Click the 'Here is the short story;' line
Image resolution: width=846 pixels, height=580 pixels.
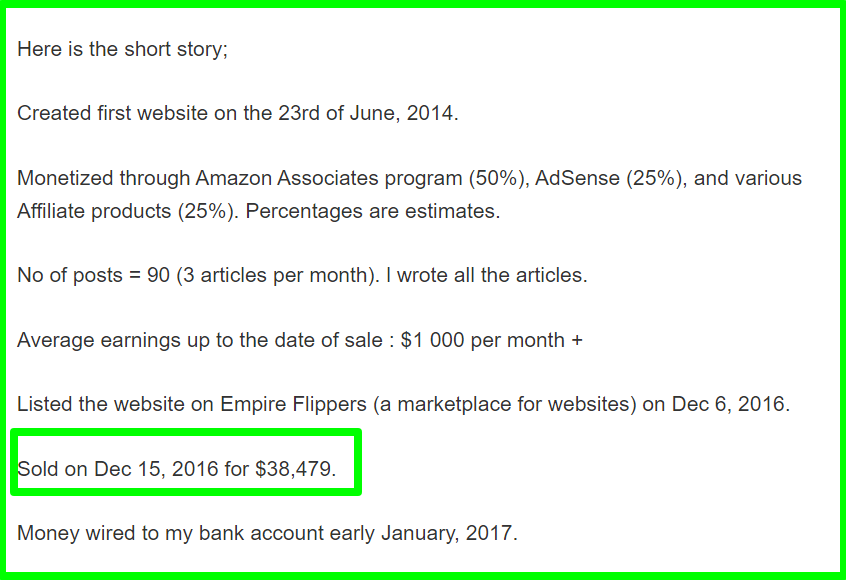(x=122, y=49)
